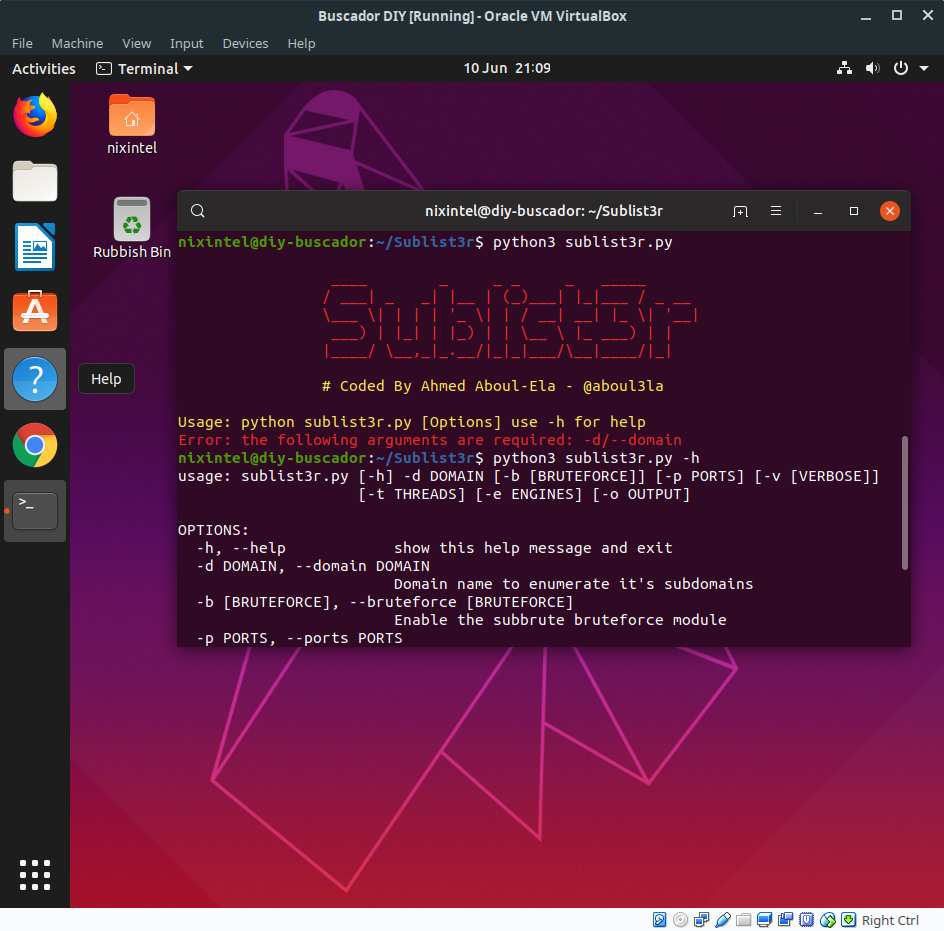This screenshot has width=944, height=931.
Task: Open the Help app in the dock
Action: [35, 379]
